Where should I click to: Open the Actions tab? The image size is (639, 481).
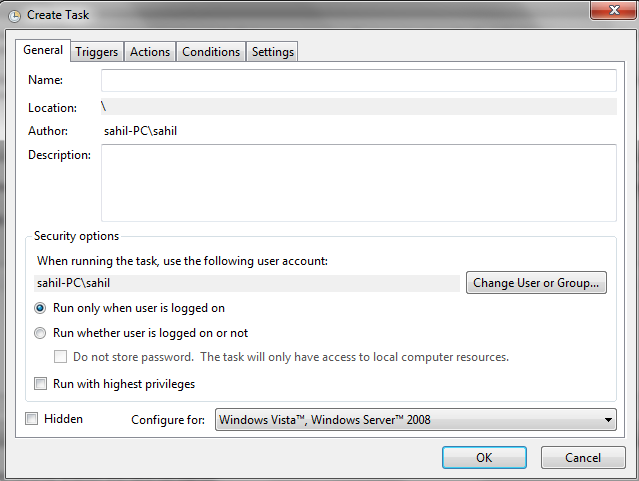tap(150, 52)
